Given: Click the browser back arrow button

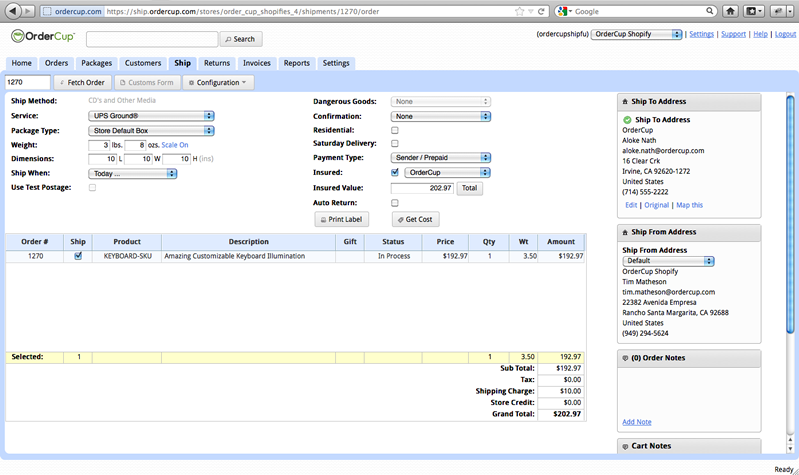Looking at the screenshot, I should [14, 11].
